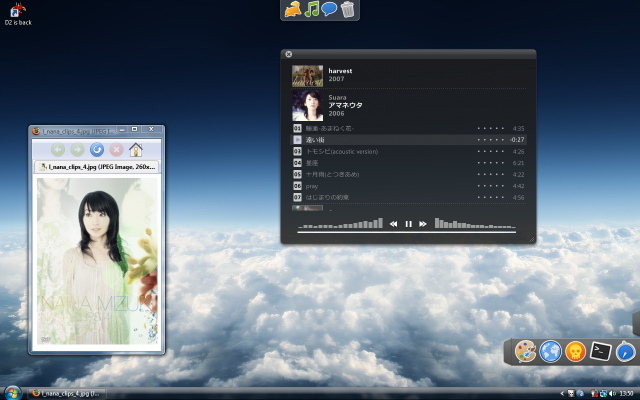Launch the Safari compass in side dock

pyautogui.click(x=626, y=352)
